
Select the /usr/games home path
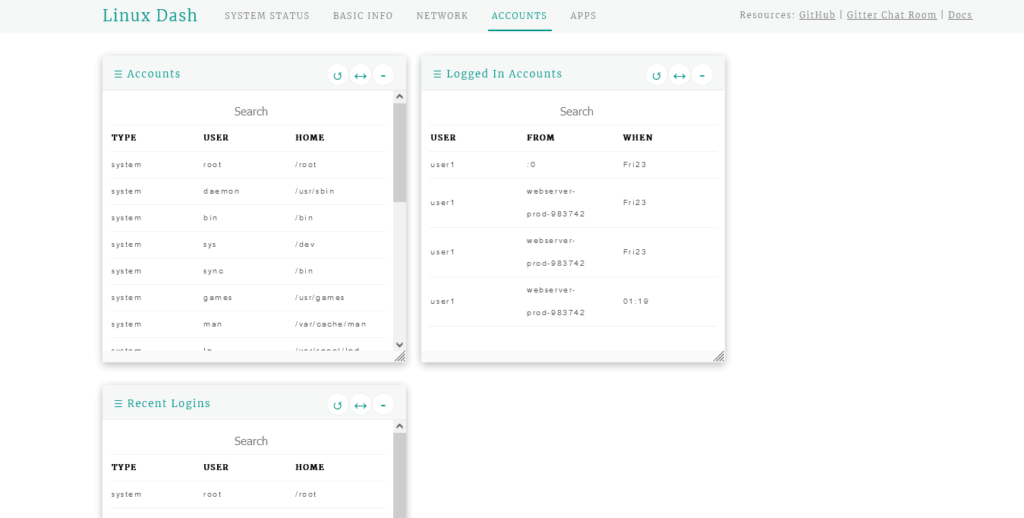click(320, 298)
